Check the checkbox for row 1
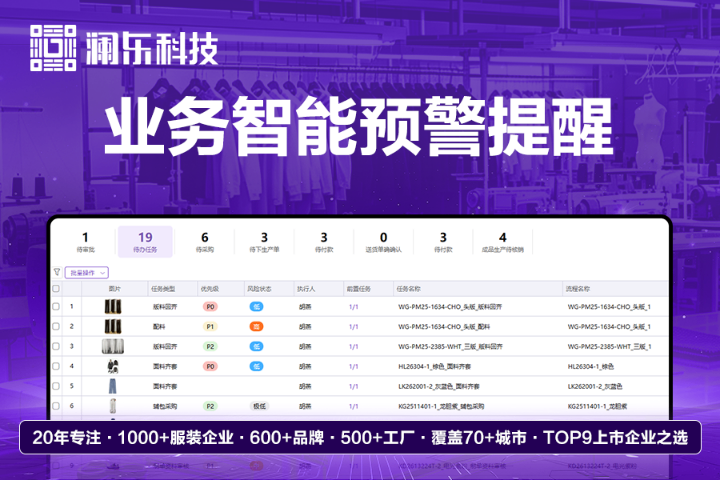 coord(56,306)
